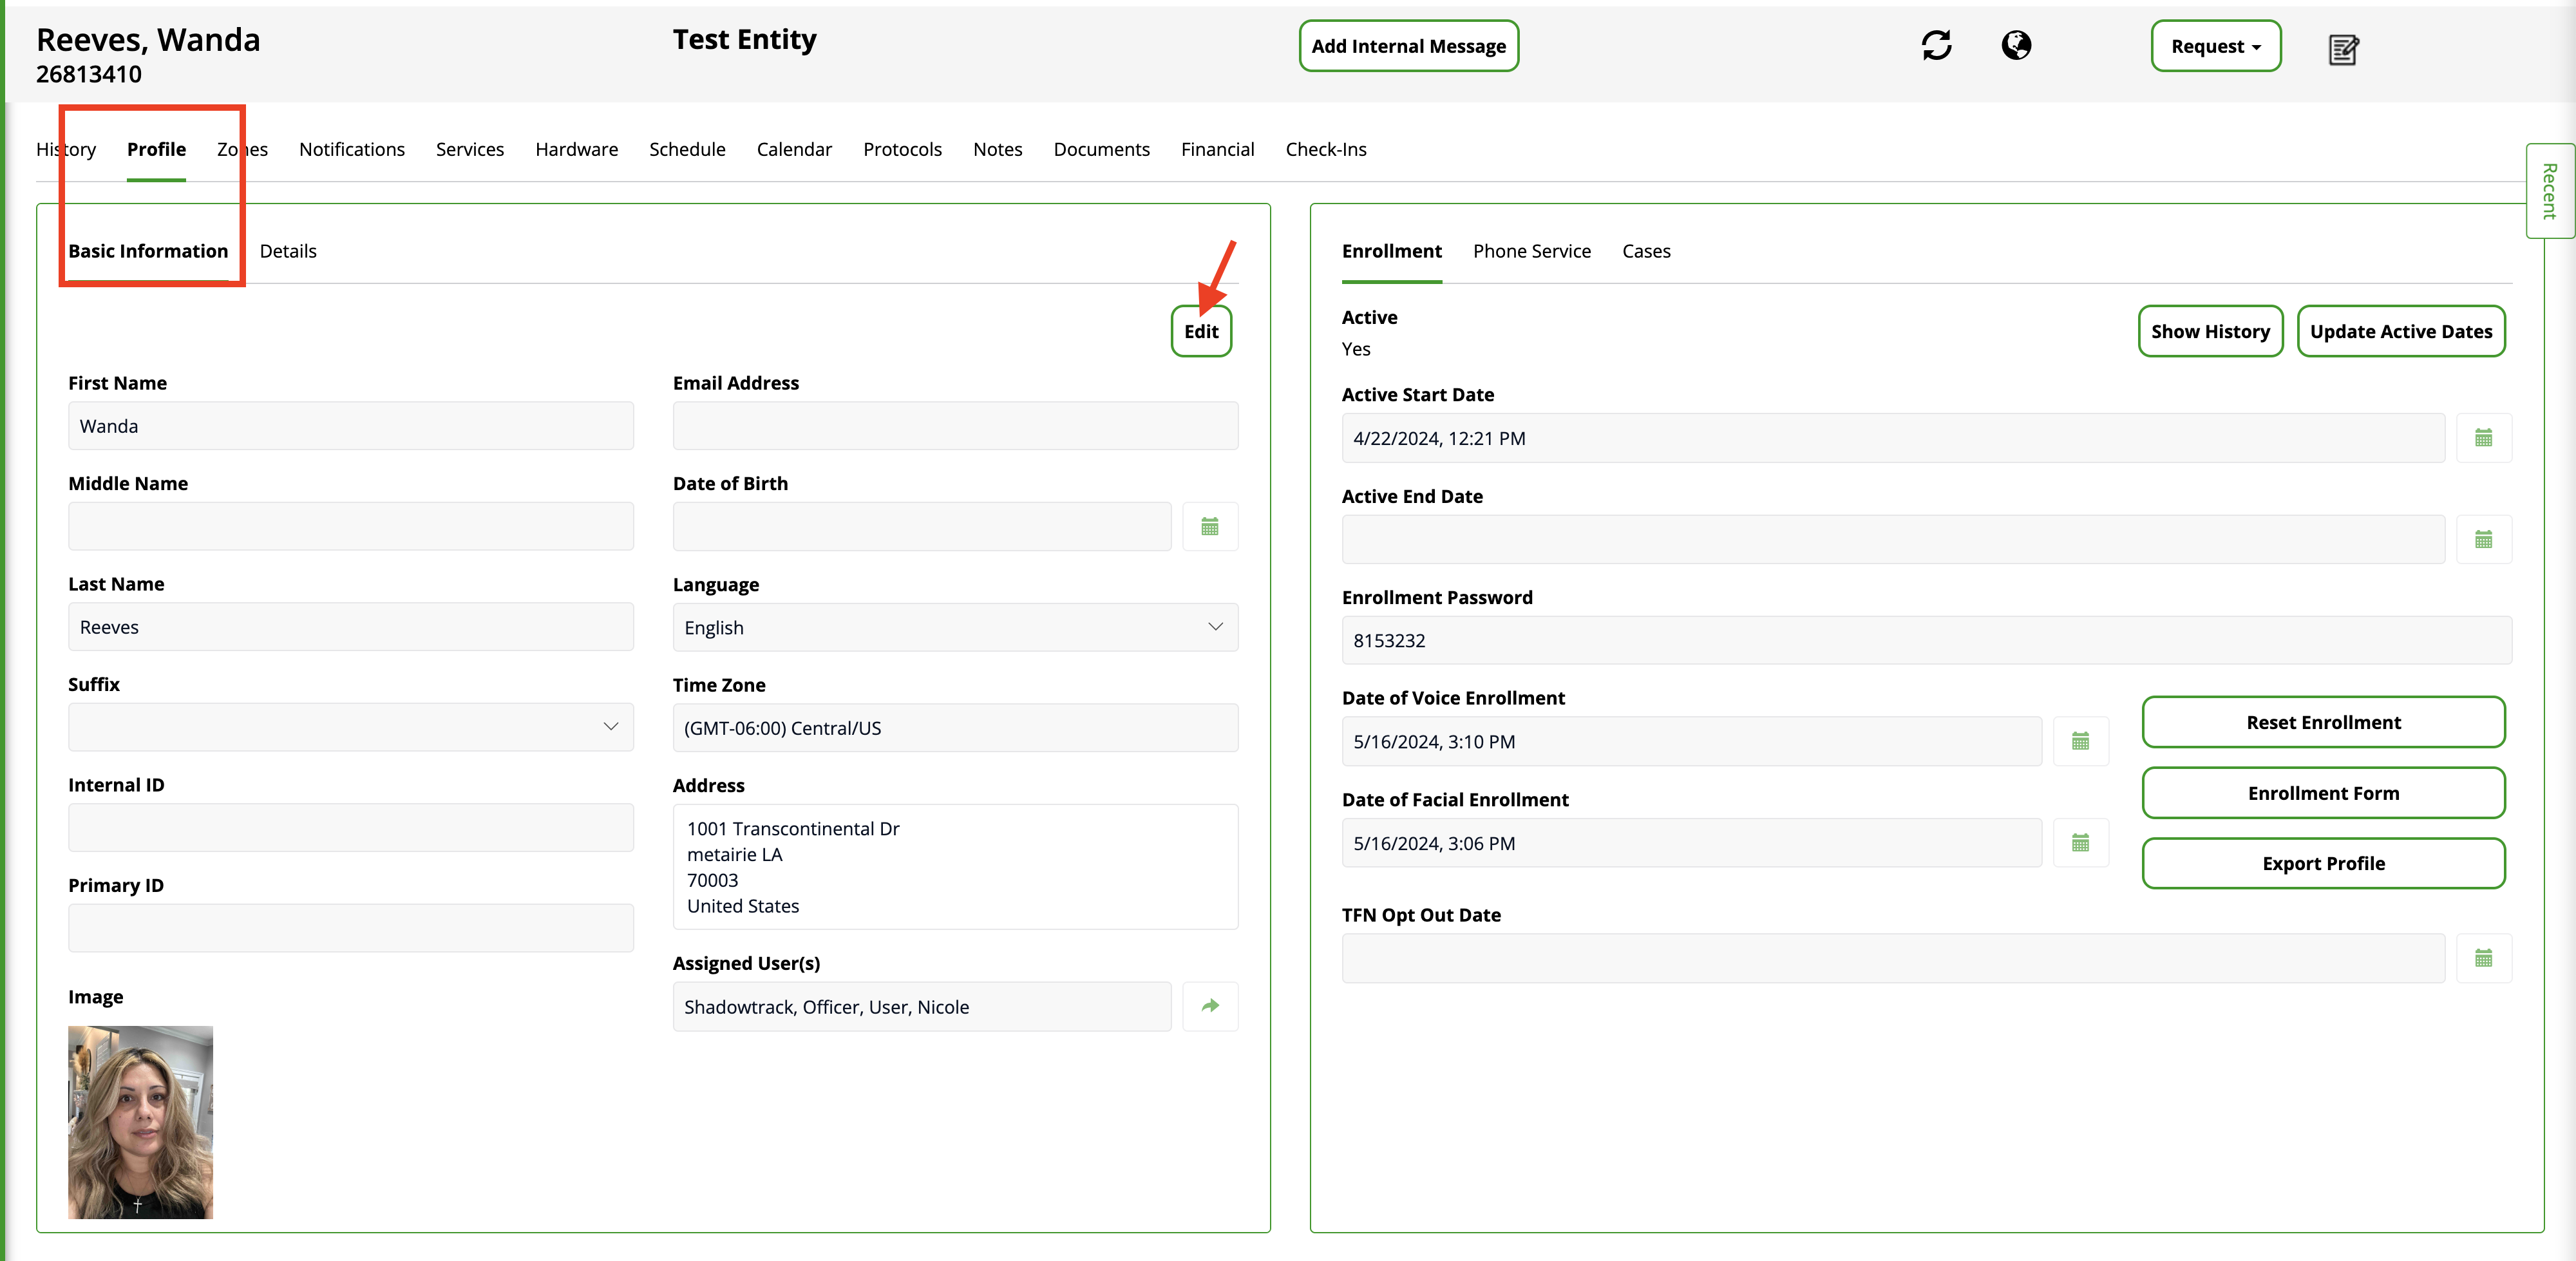Open the Protocols tab
2576x1261 pixels.
click(x=902, y=149)
